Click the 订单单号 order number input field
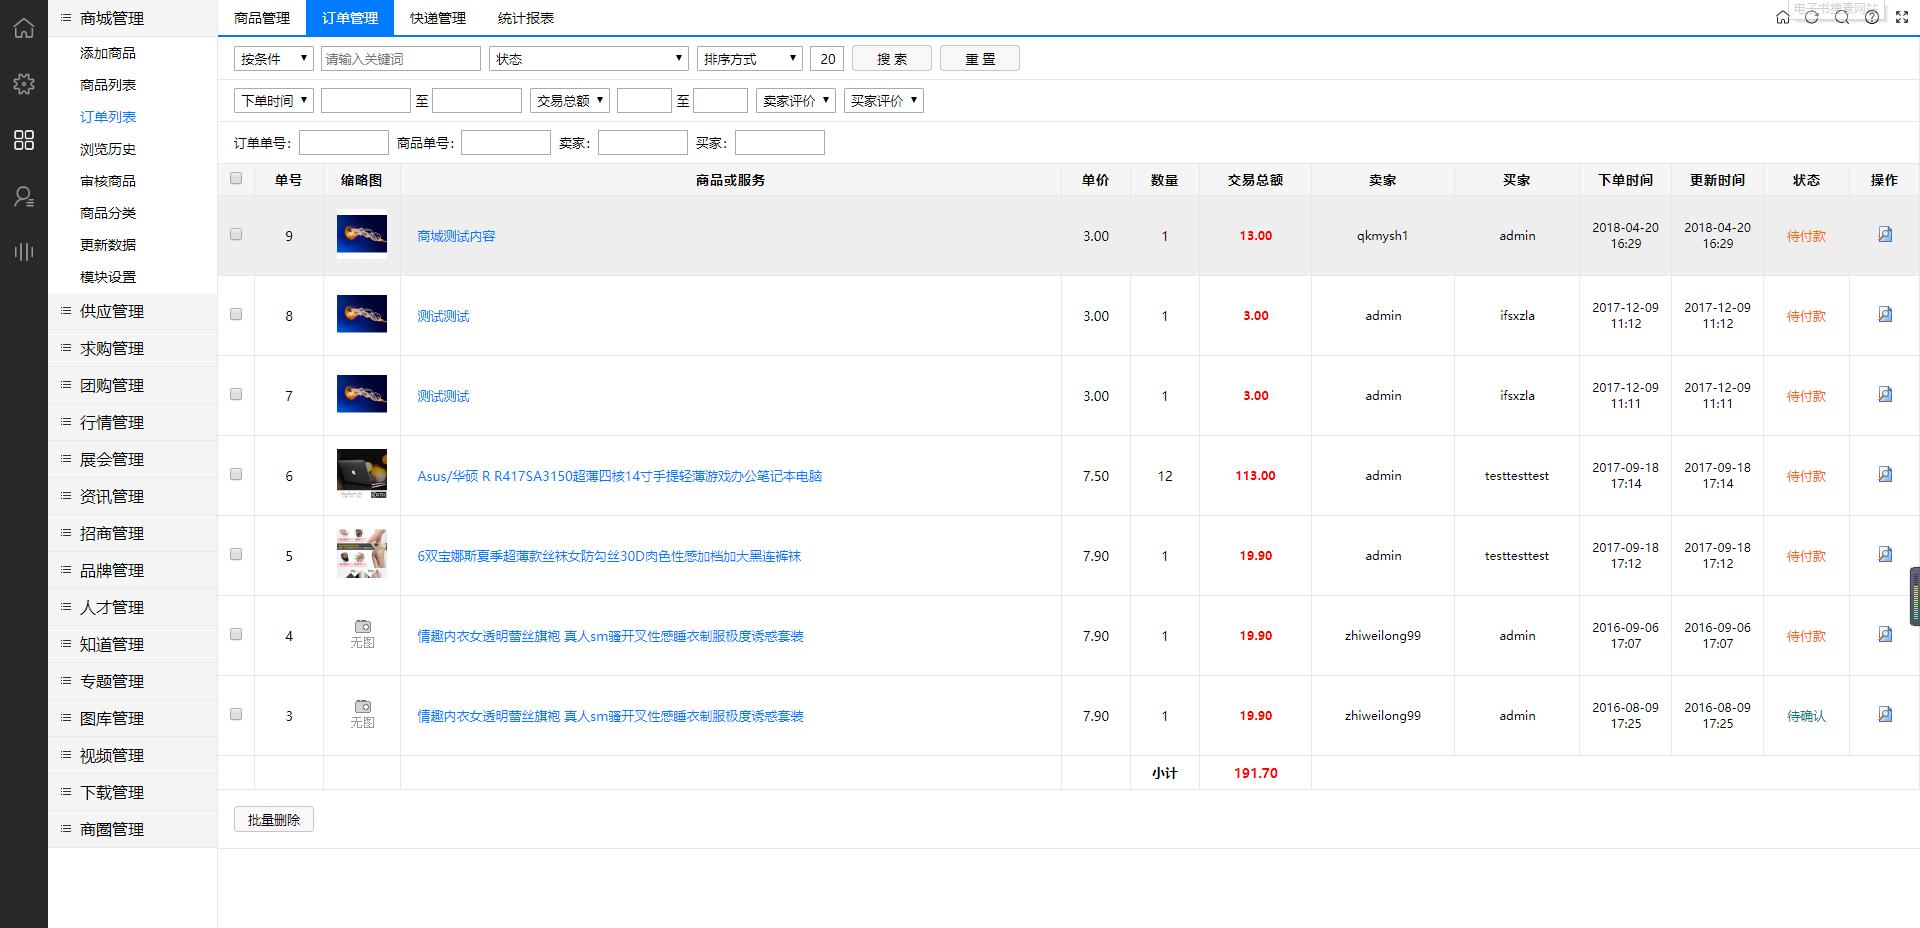1920x928 pixels. (343, 143)
